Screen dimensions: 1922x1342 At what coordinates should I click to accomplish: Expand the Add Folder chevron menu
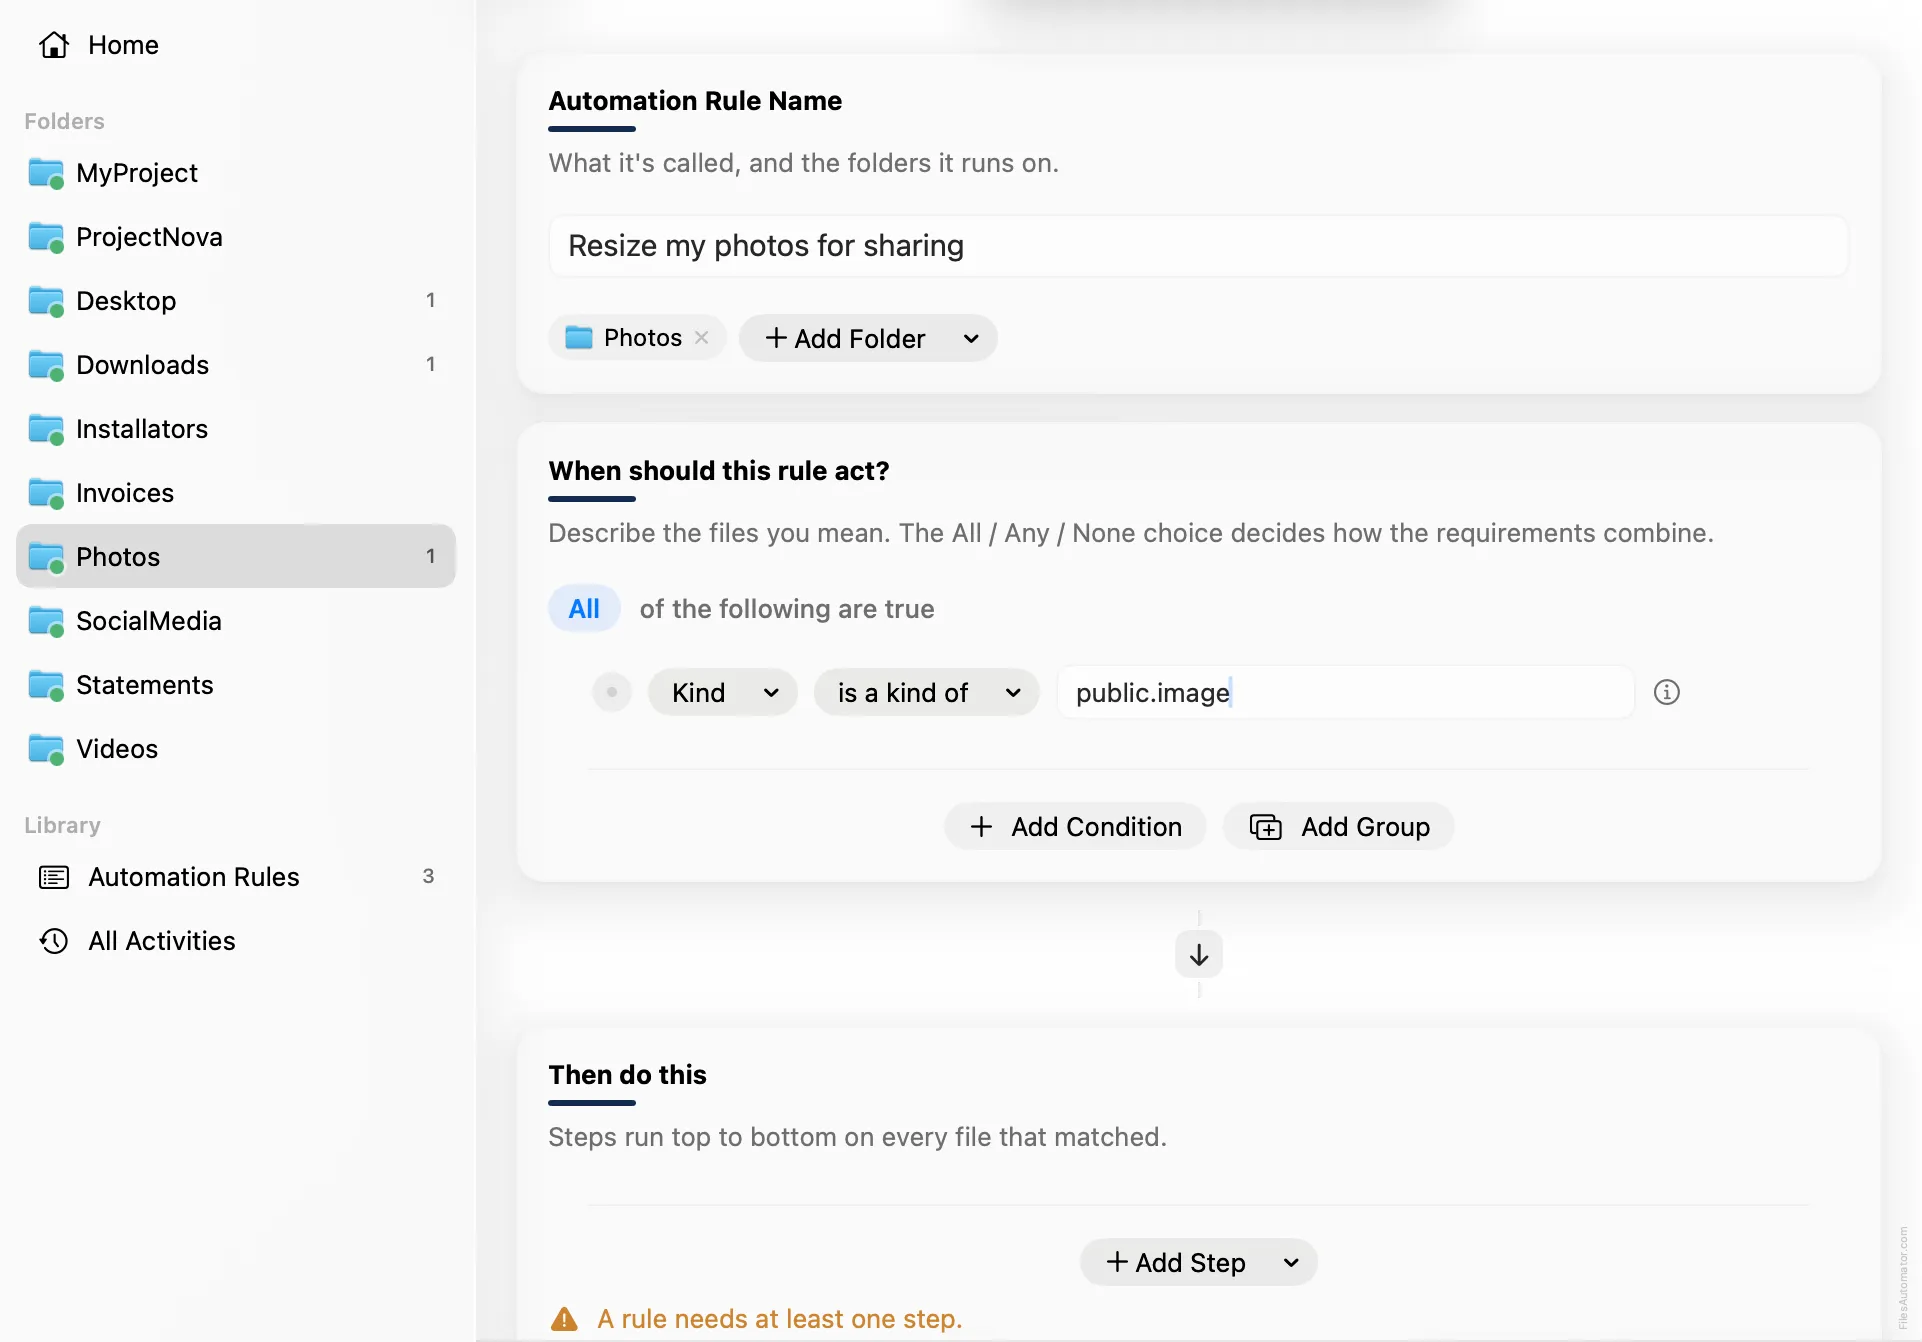coord(971,339)
